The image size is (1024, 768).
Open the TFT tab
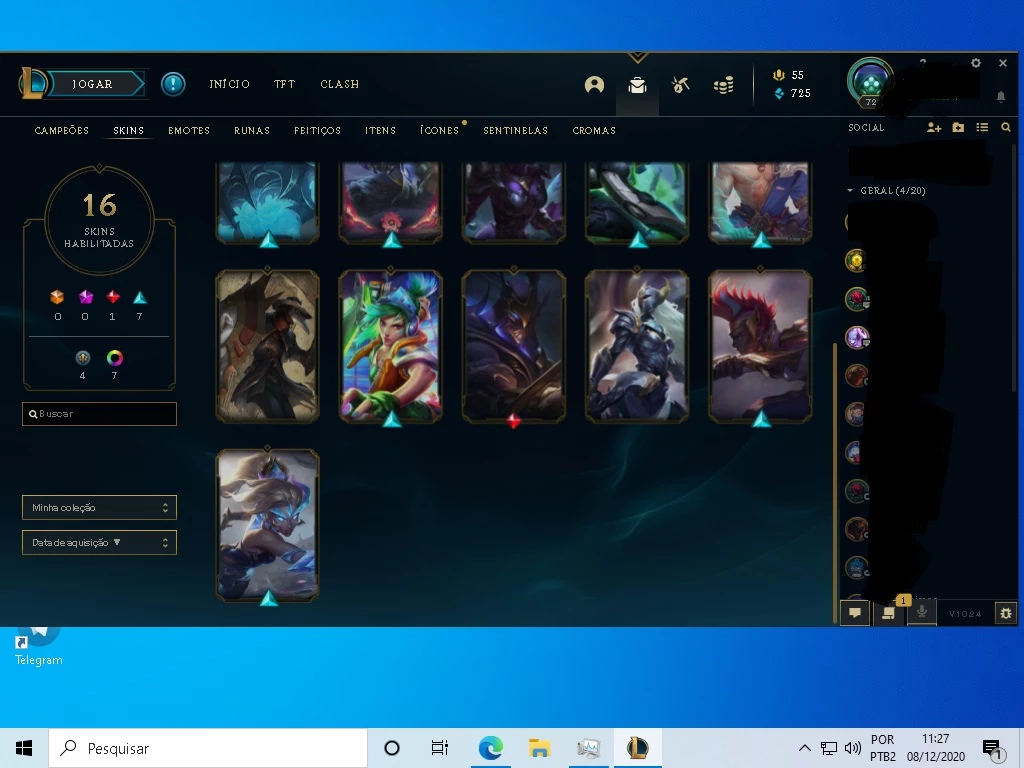(284, 84)
